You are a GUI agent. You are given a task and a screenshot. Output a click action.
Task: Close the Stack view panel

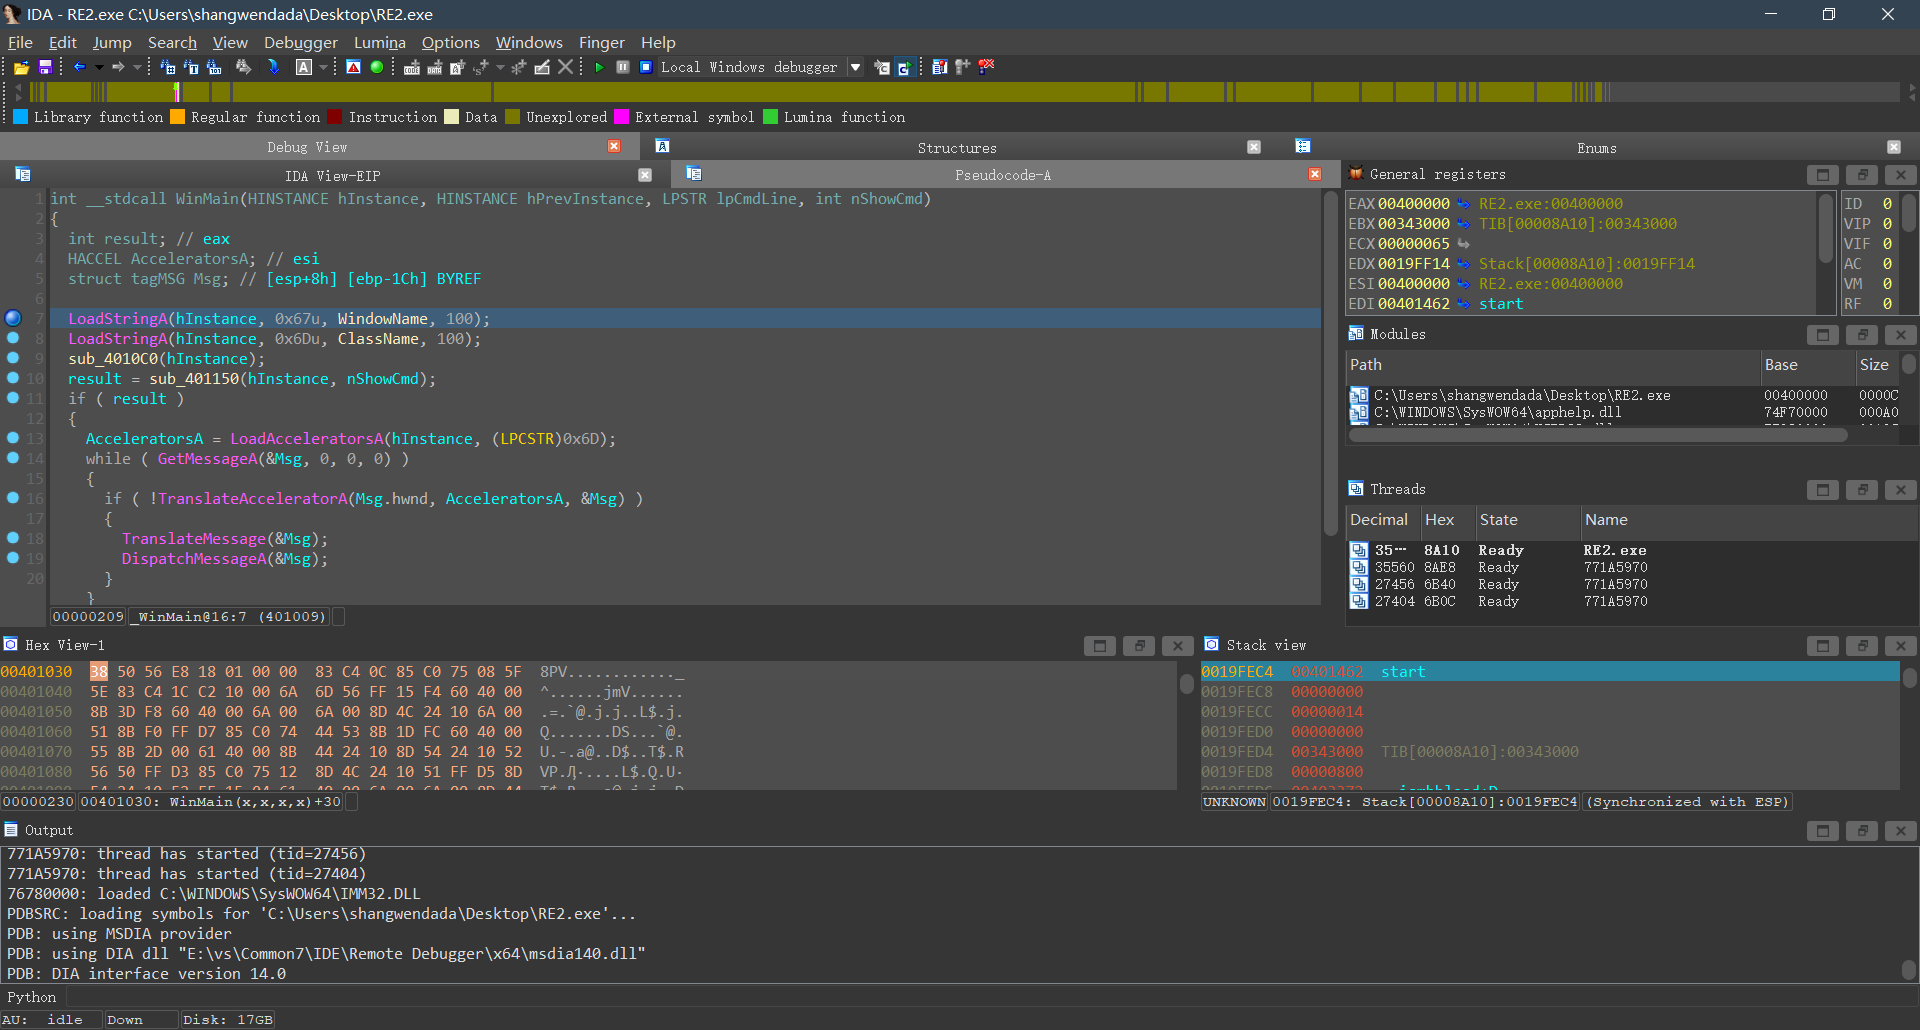[1901, 646]
